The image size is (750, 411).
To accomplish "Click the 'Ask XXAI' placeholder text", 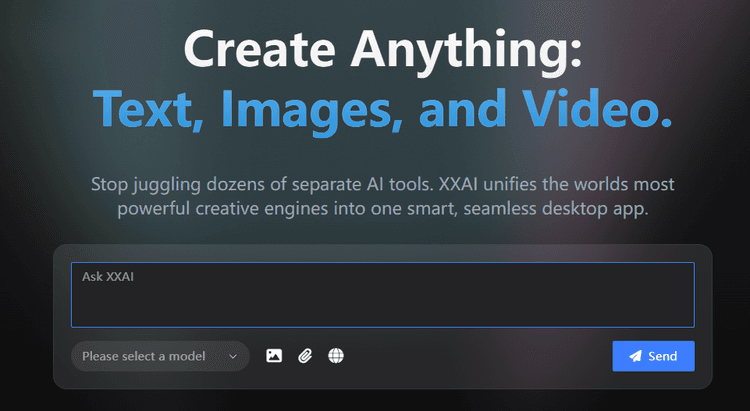I will pyautogui.click(x=108, y=277).
